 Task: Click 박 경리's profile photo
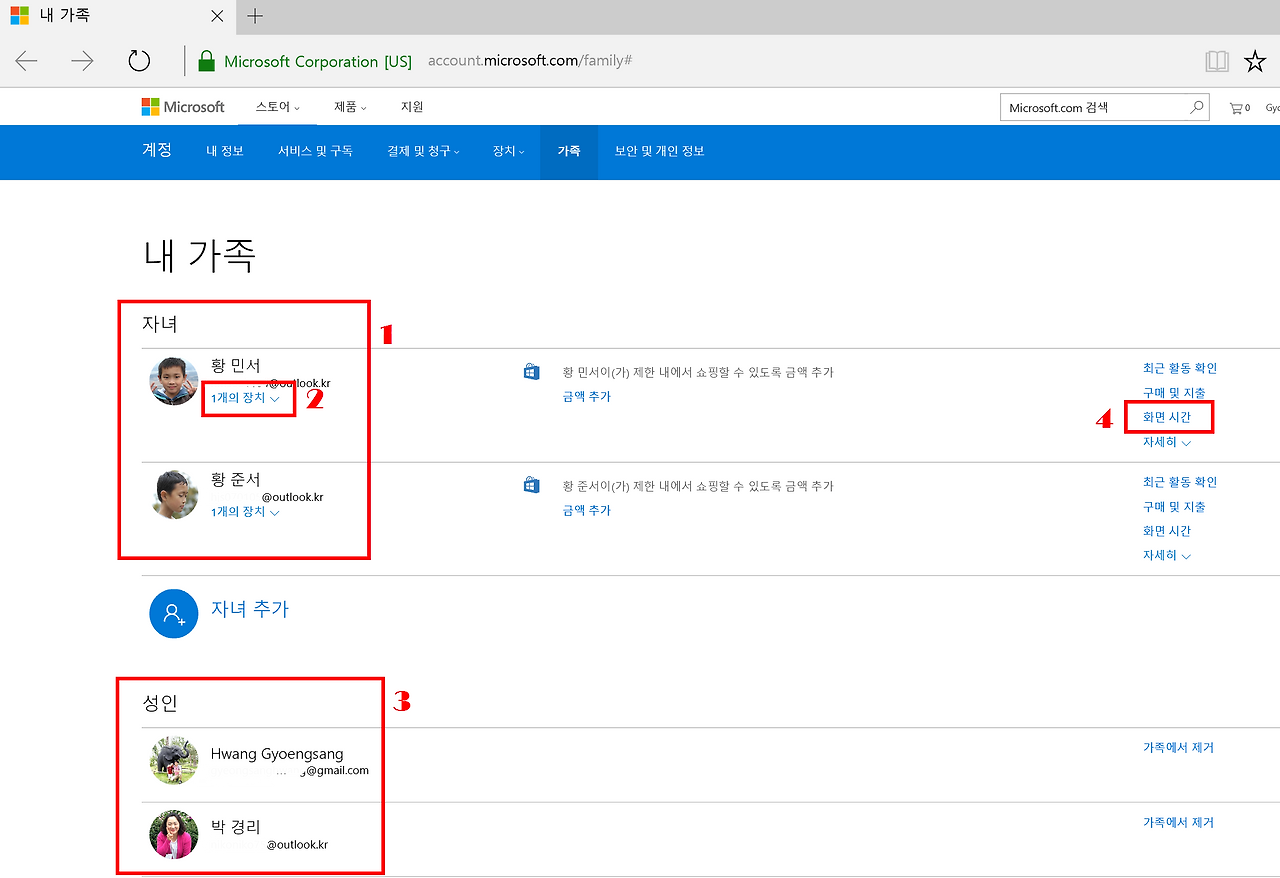click(x=174, y=834)
